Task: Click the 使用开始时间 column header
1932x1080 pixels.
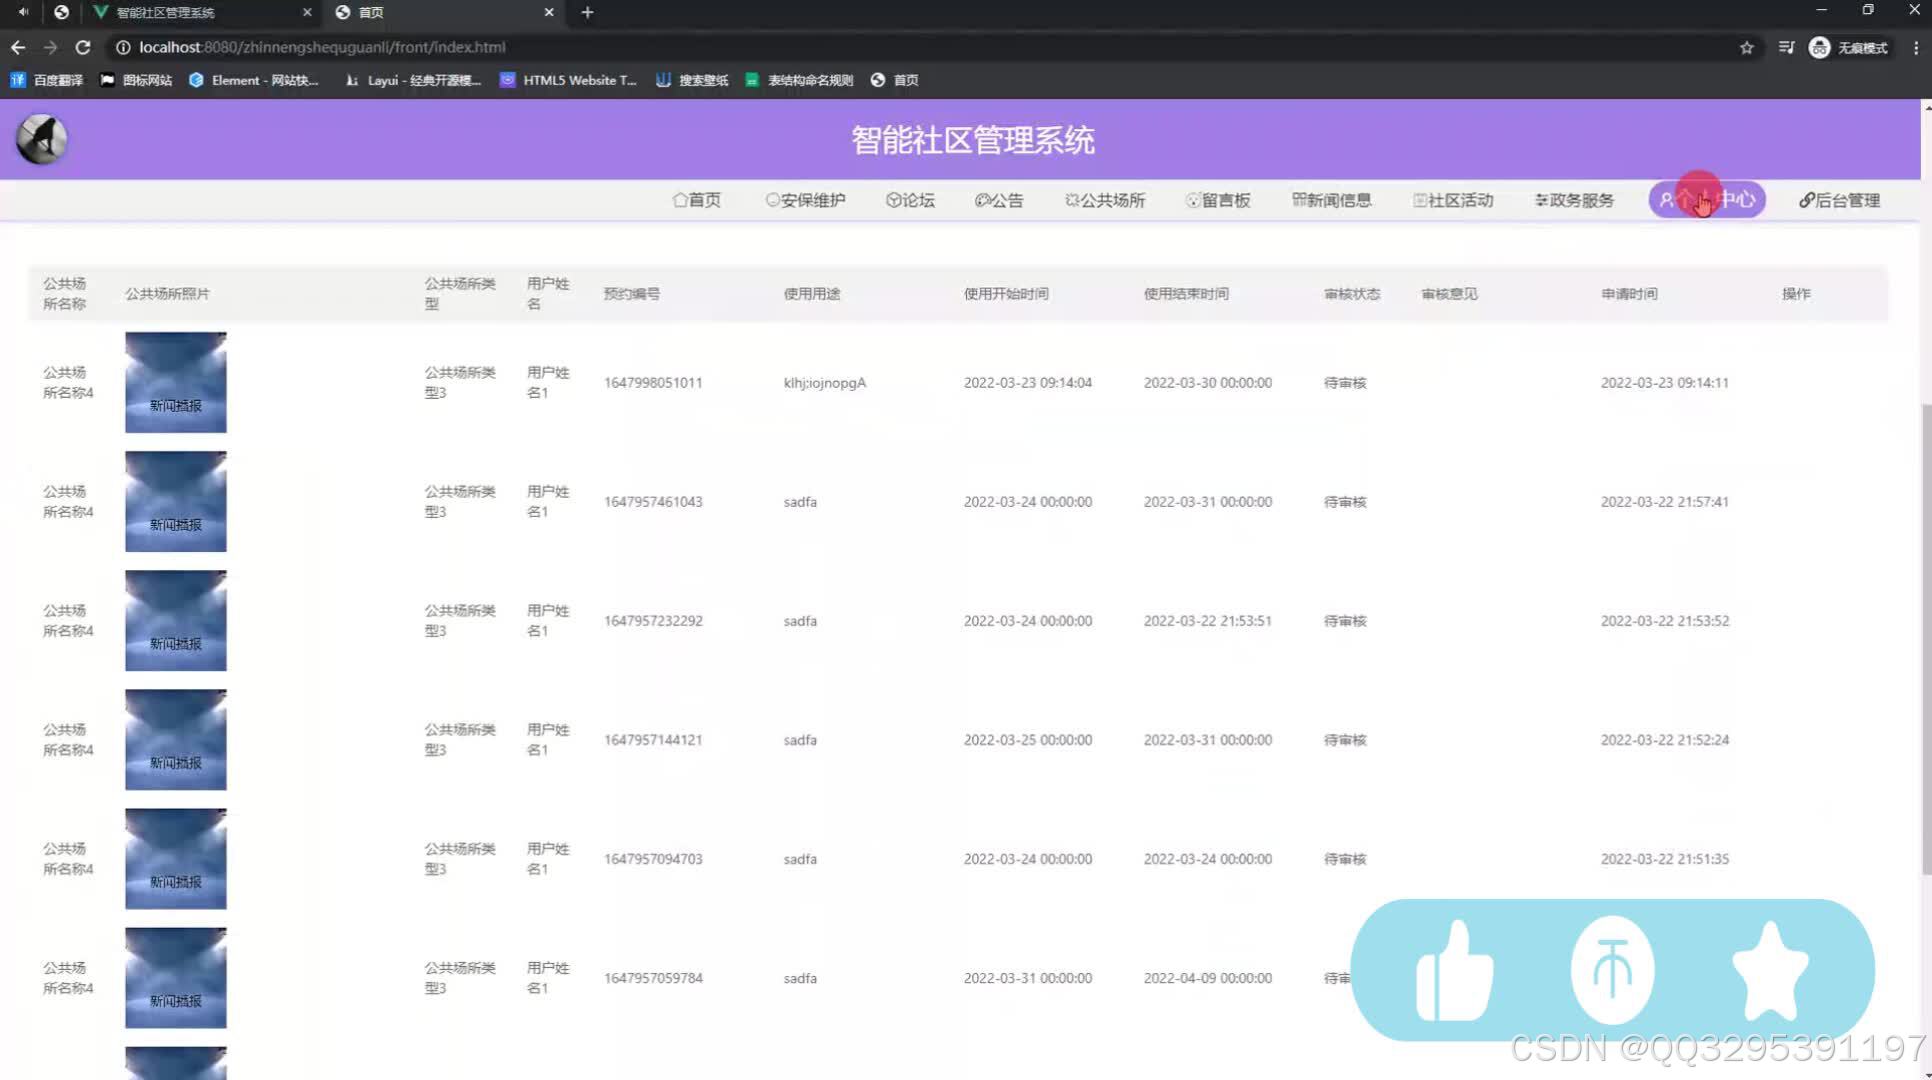Action: click(x=1006, y=294)
